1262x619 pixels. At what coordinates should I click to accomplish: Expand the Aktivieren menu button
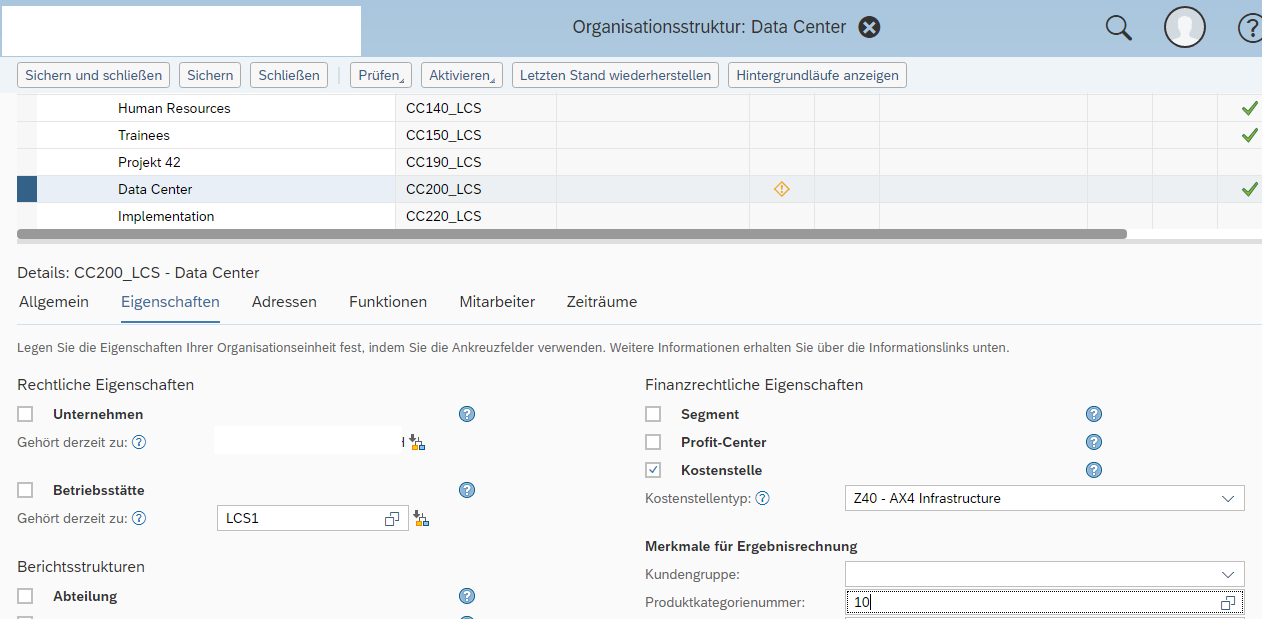[x=460, y=75]
